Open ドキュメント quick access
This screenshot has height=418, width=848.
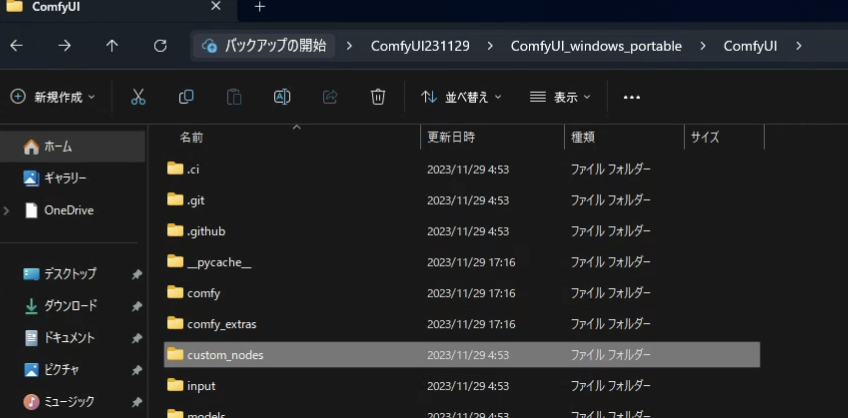(x=72, y=338)
